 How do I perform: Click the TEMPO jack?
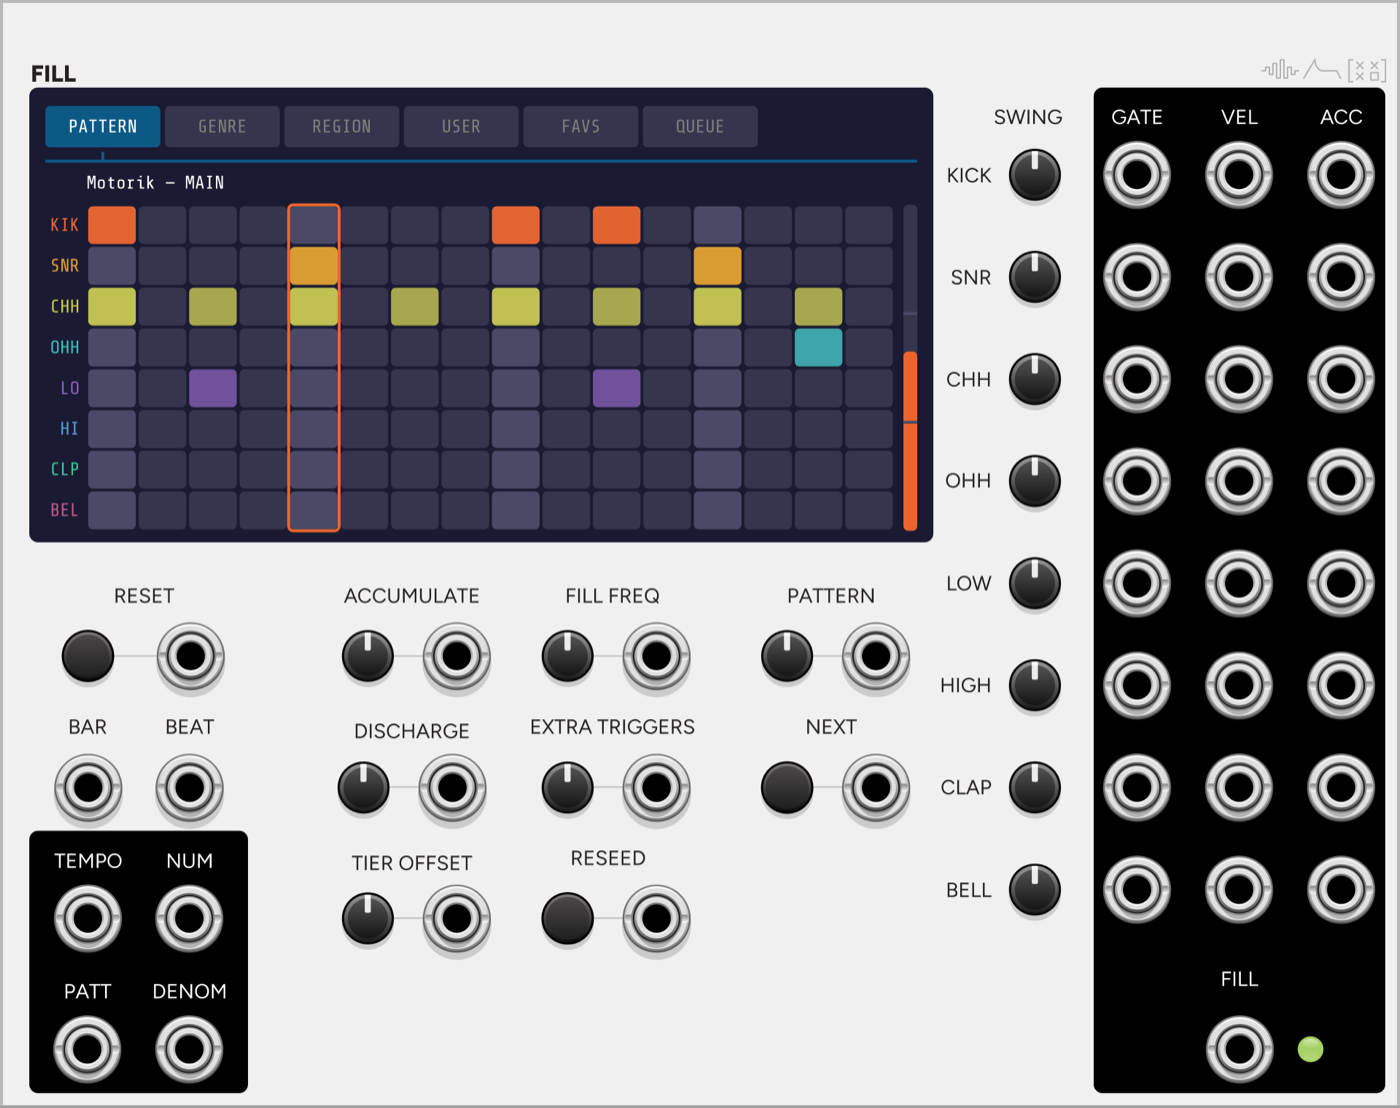click(88, 918)
